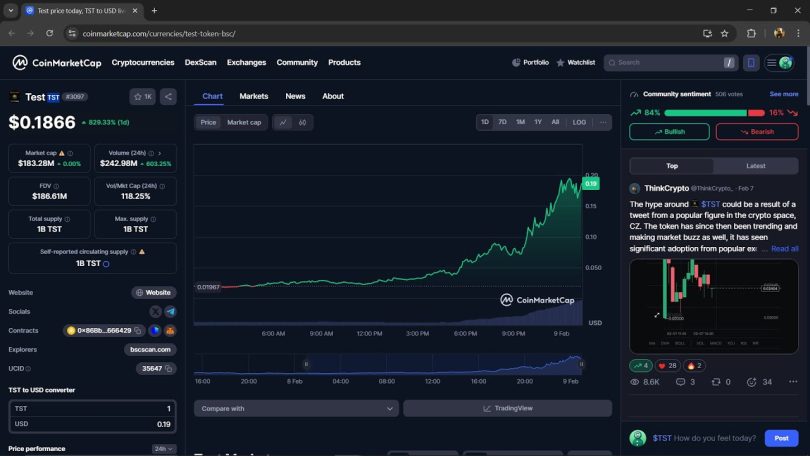Viewport: 810px width, 456px height.
Task: Copy the contract address 0x868b...666429
Action: coord(137,331)
